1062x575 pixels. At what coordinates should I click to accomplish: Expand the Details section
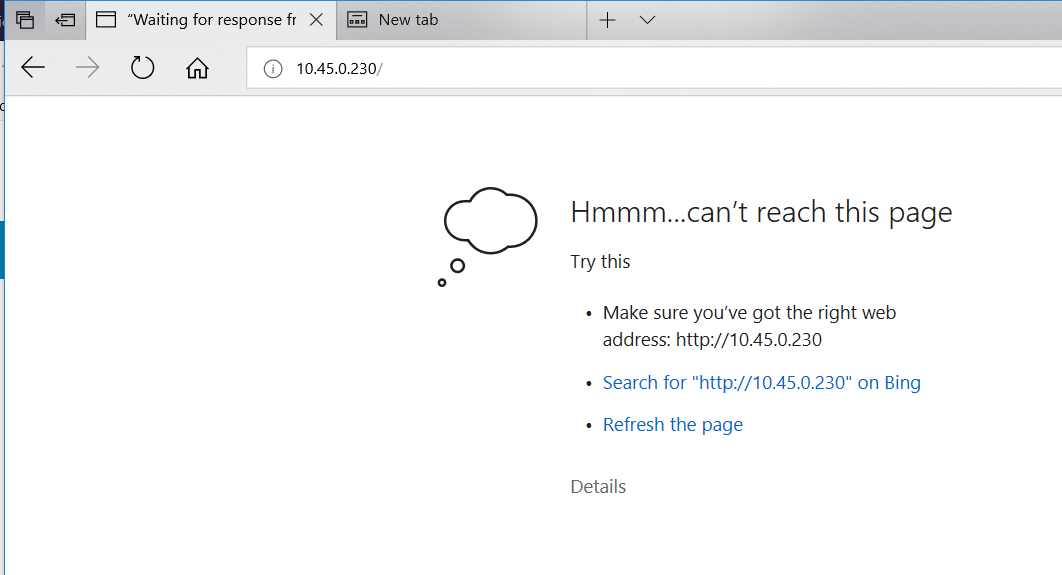[598, 486]
